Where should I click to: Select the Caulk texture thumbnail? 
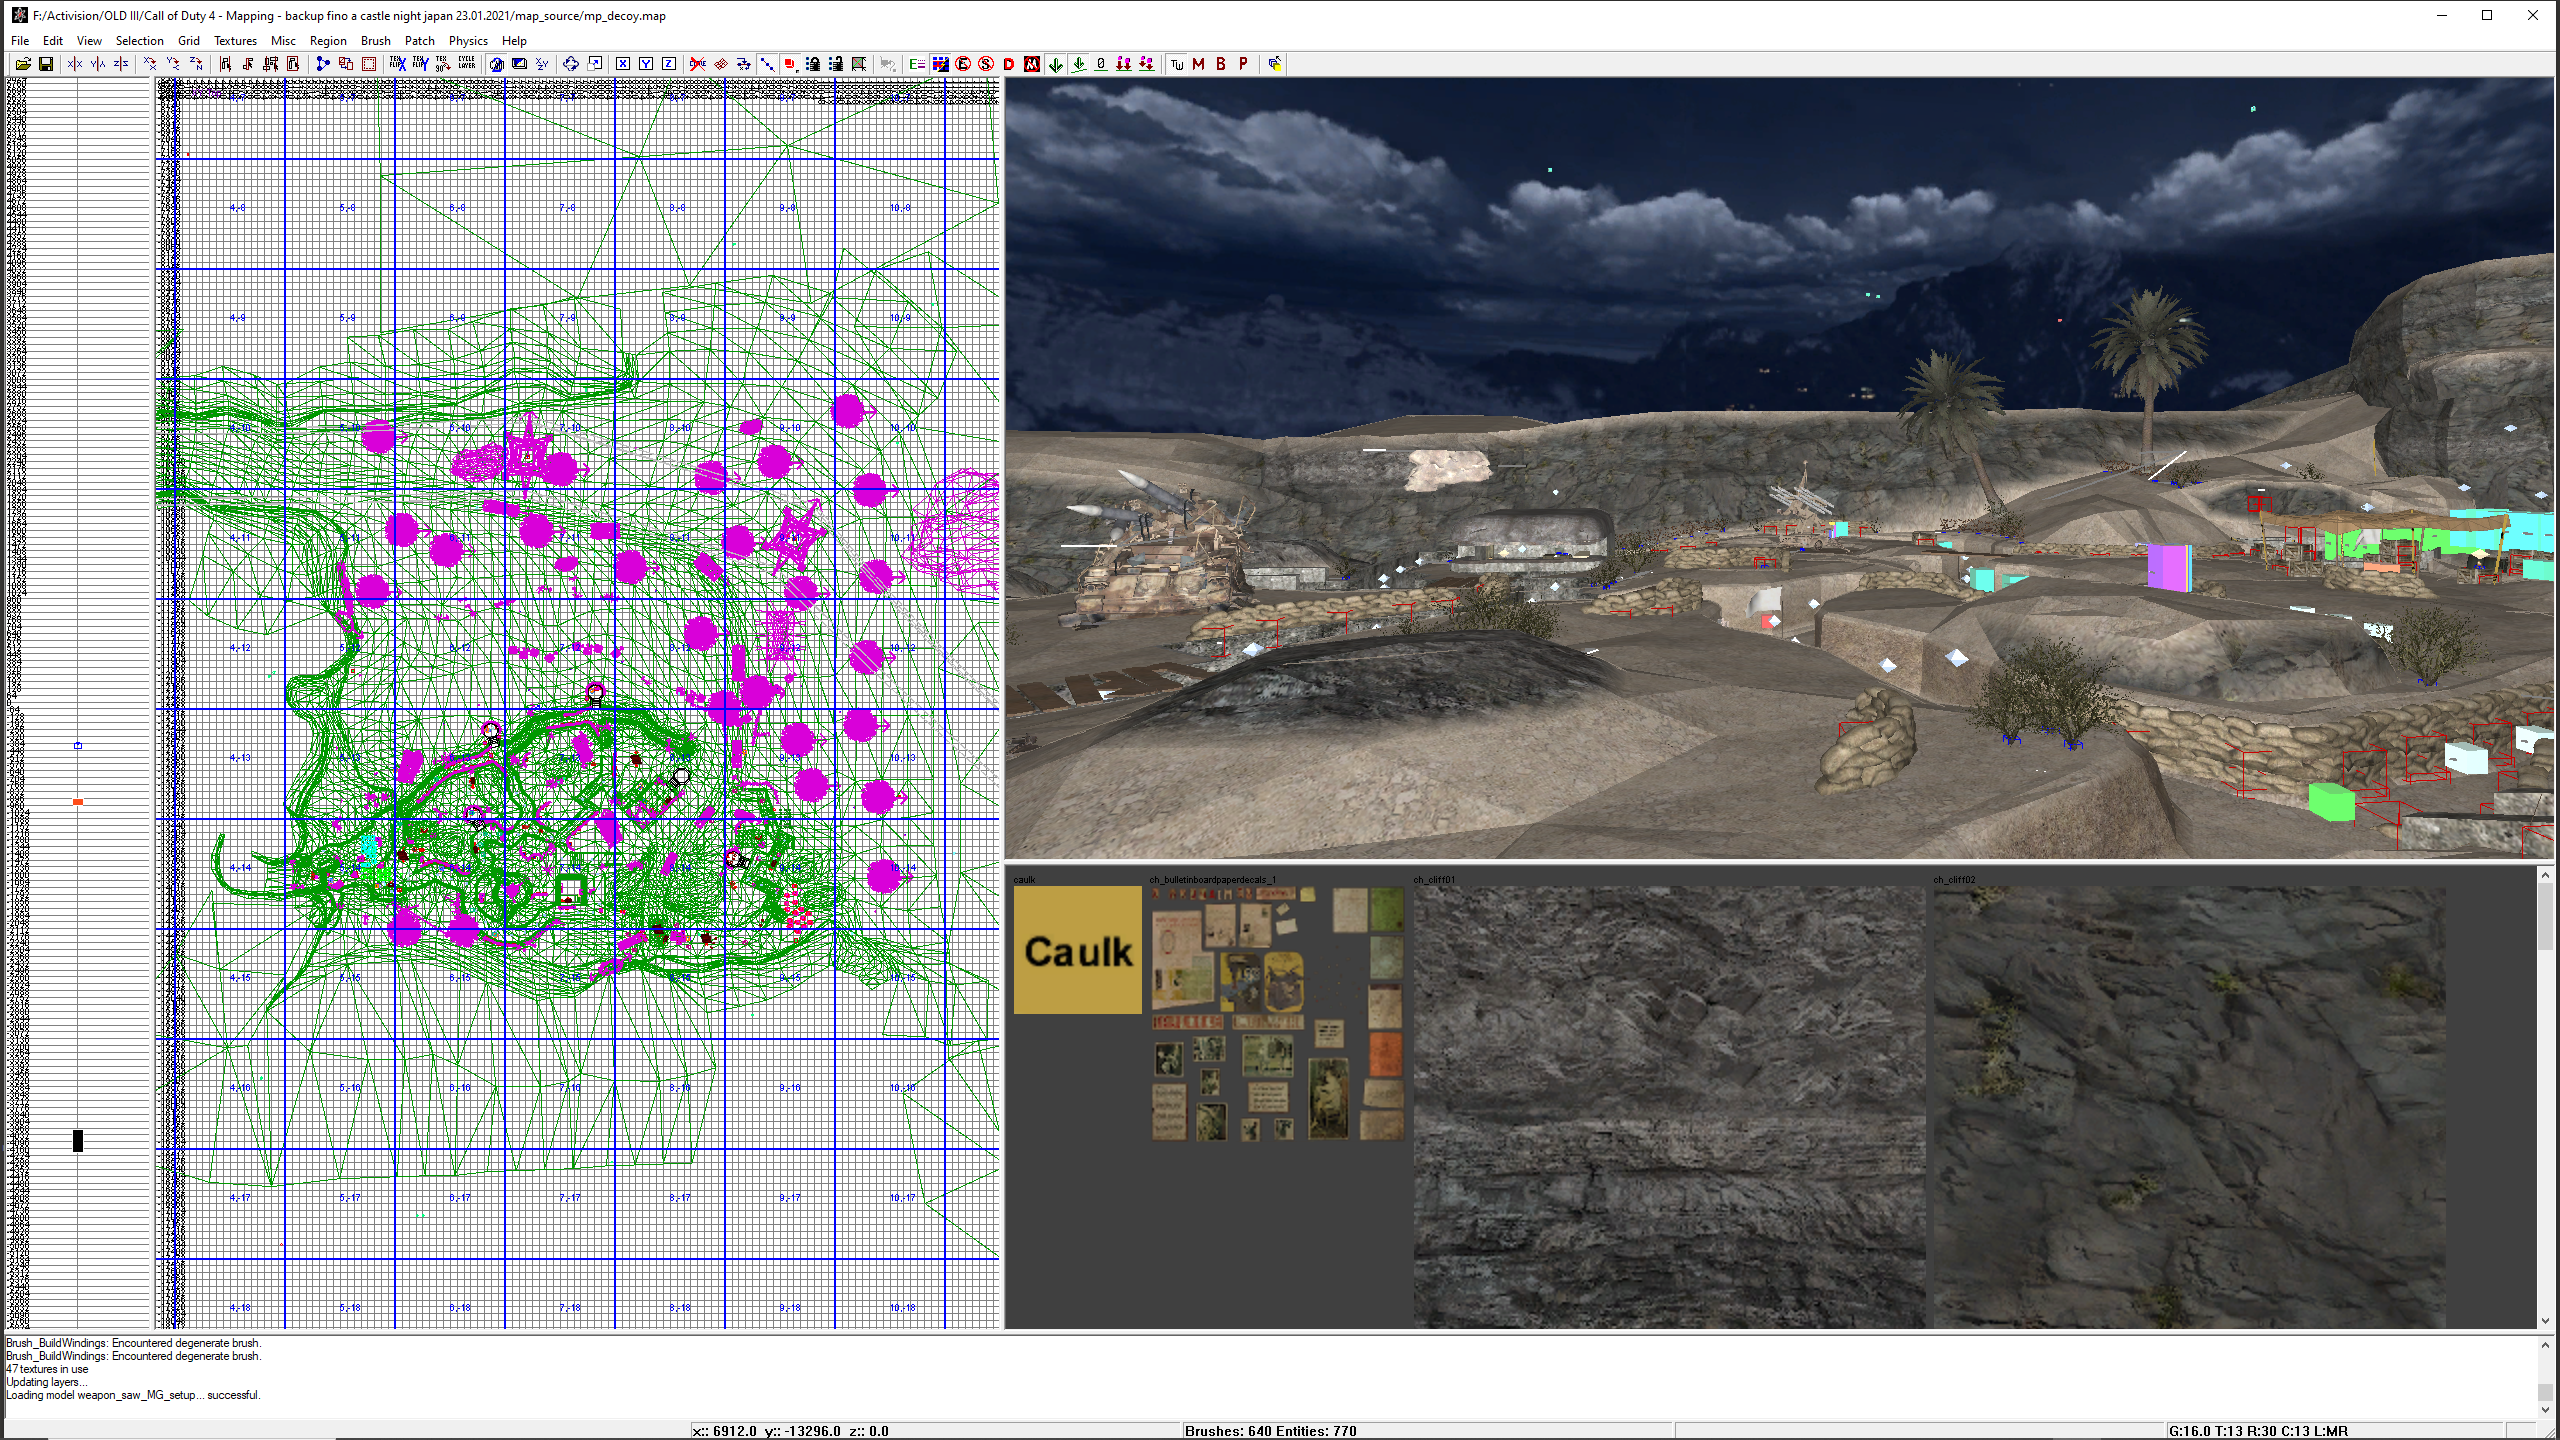point(1077,949)
